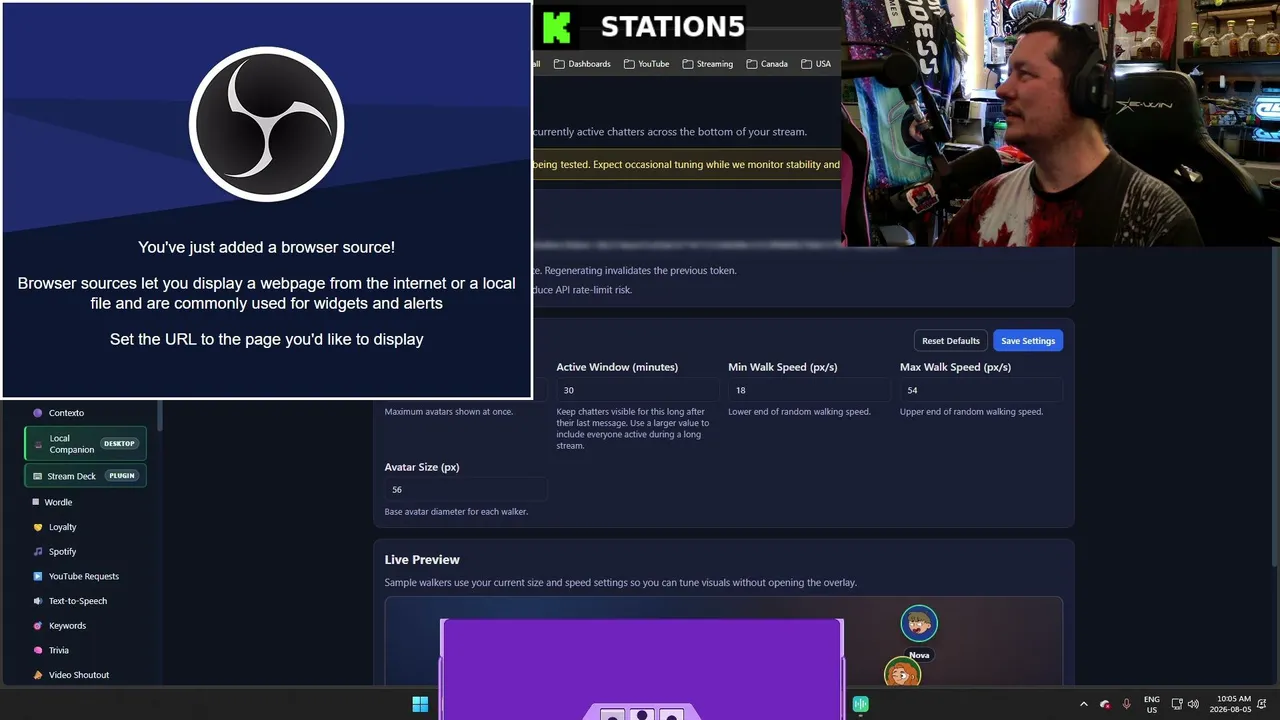Viewport: 1280px width, 720px height.
Task: Open the YouTube bookmarks folder
Action: [x=646, y=64]
